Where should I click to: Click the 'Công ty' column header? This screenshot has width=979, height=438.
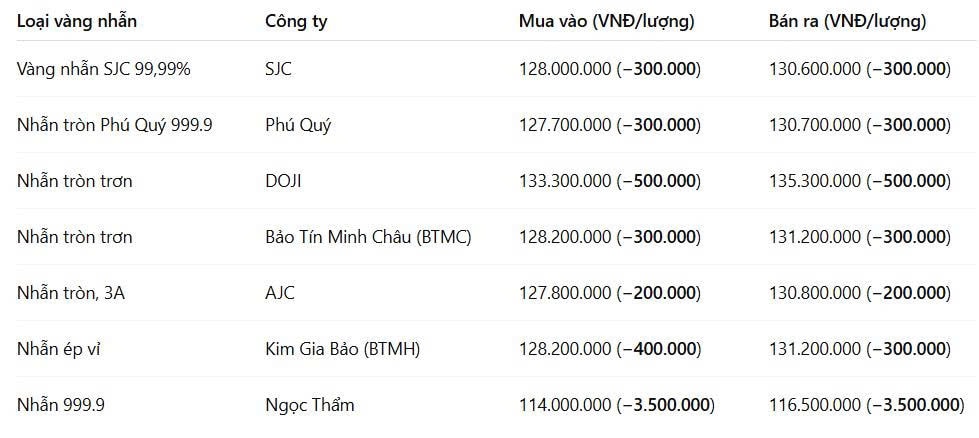click(x=297, y=22)
